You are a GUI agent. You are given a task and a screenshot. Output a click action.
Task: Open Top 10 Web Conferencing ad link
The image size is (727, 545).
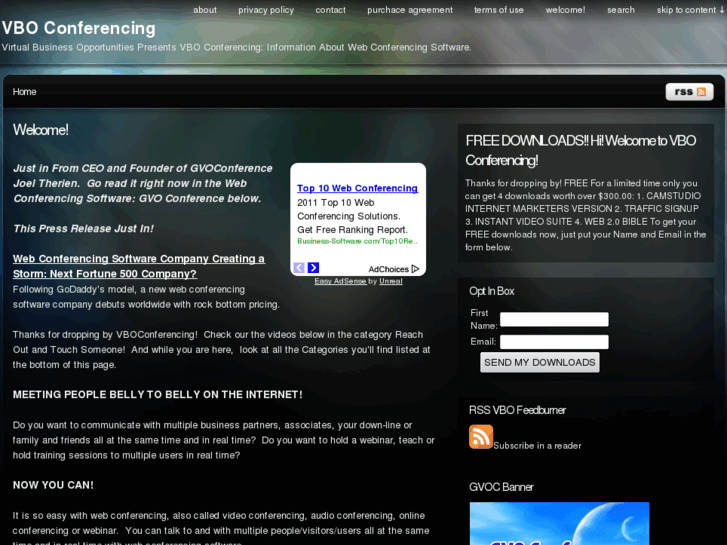click(357, 188)
